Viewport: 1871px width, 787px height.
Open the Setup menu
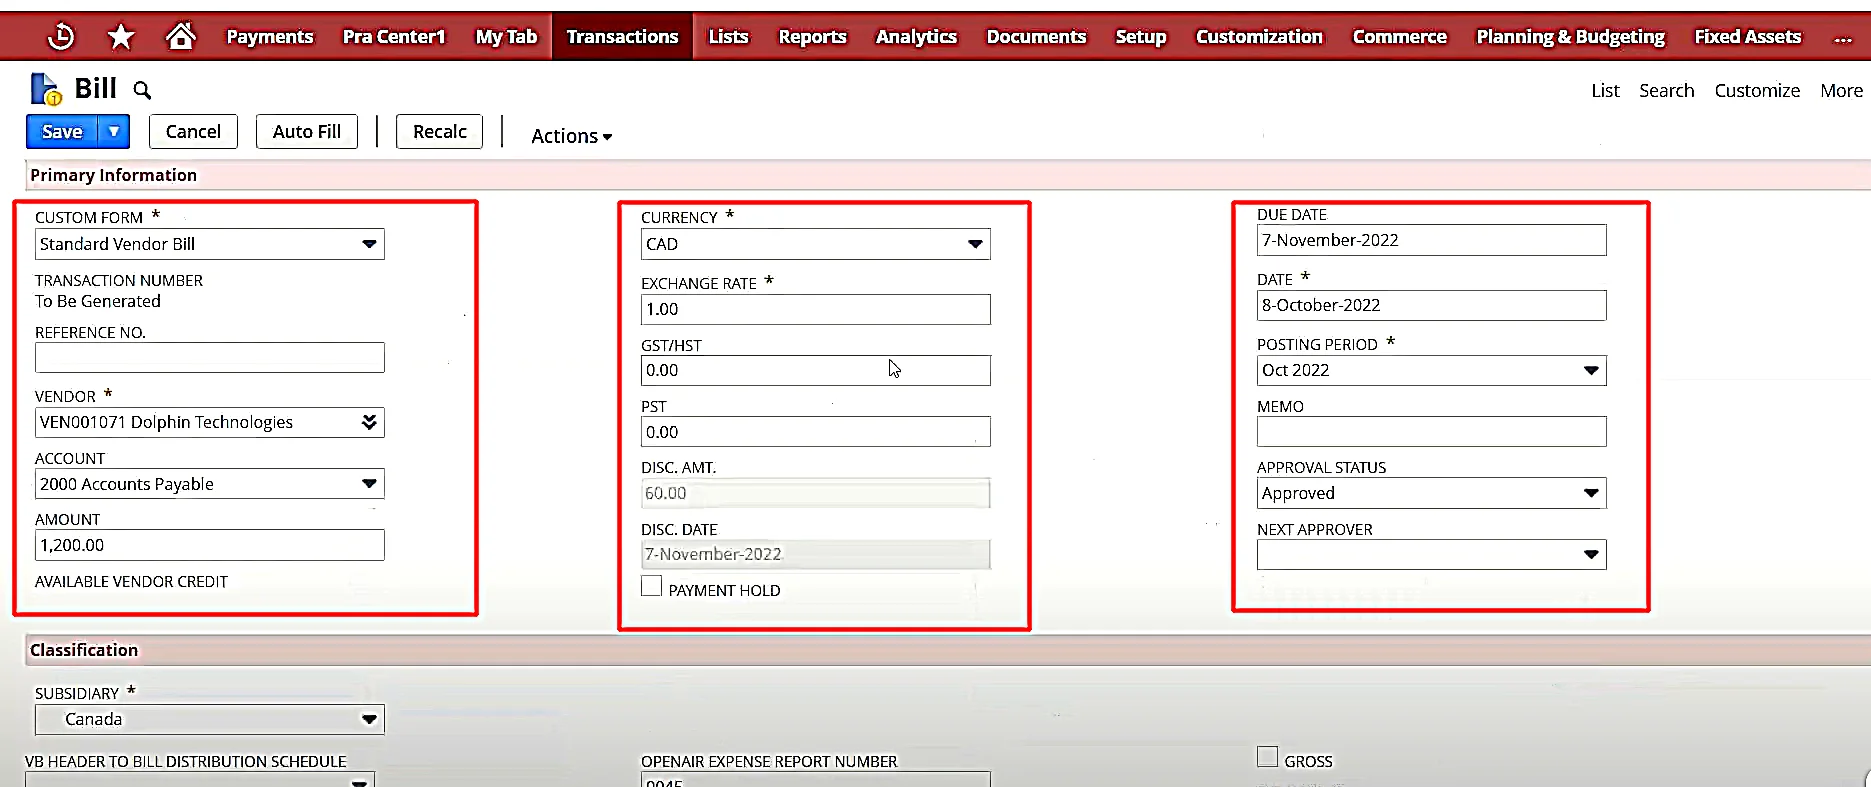coord(1141,37)
